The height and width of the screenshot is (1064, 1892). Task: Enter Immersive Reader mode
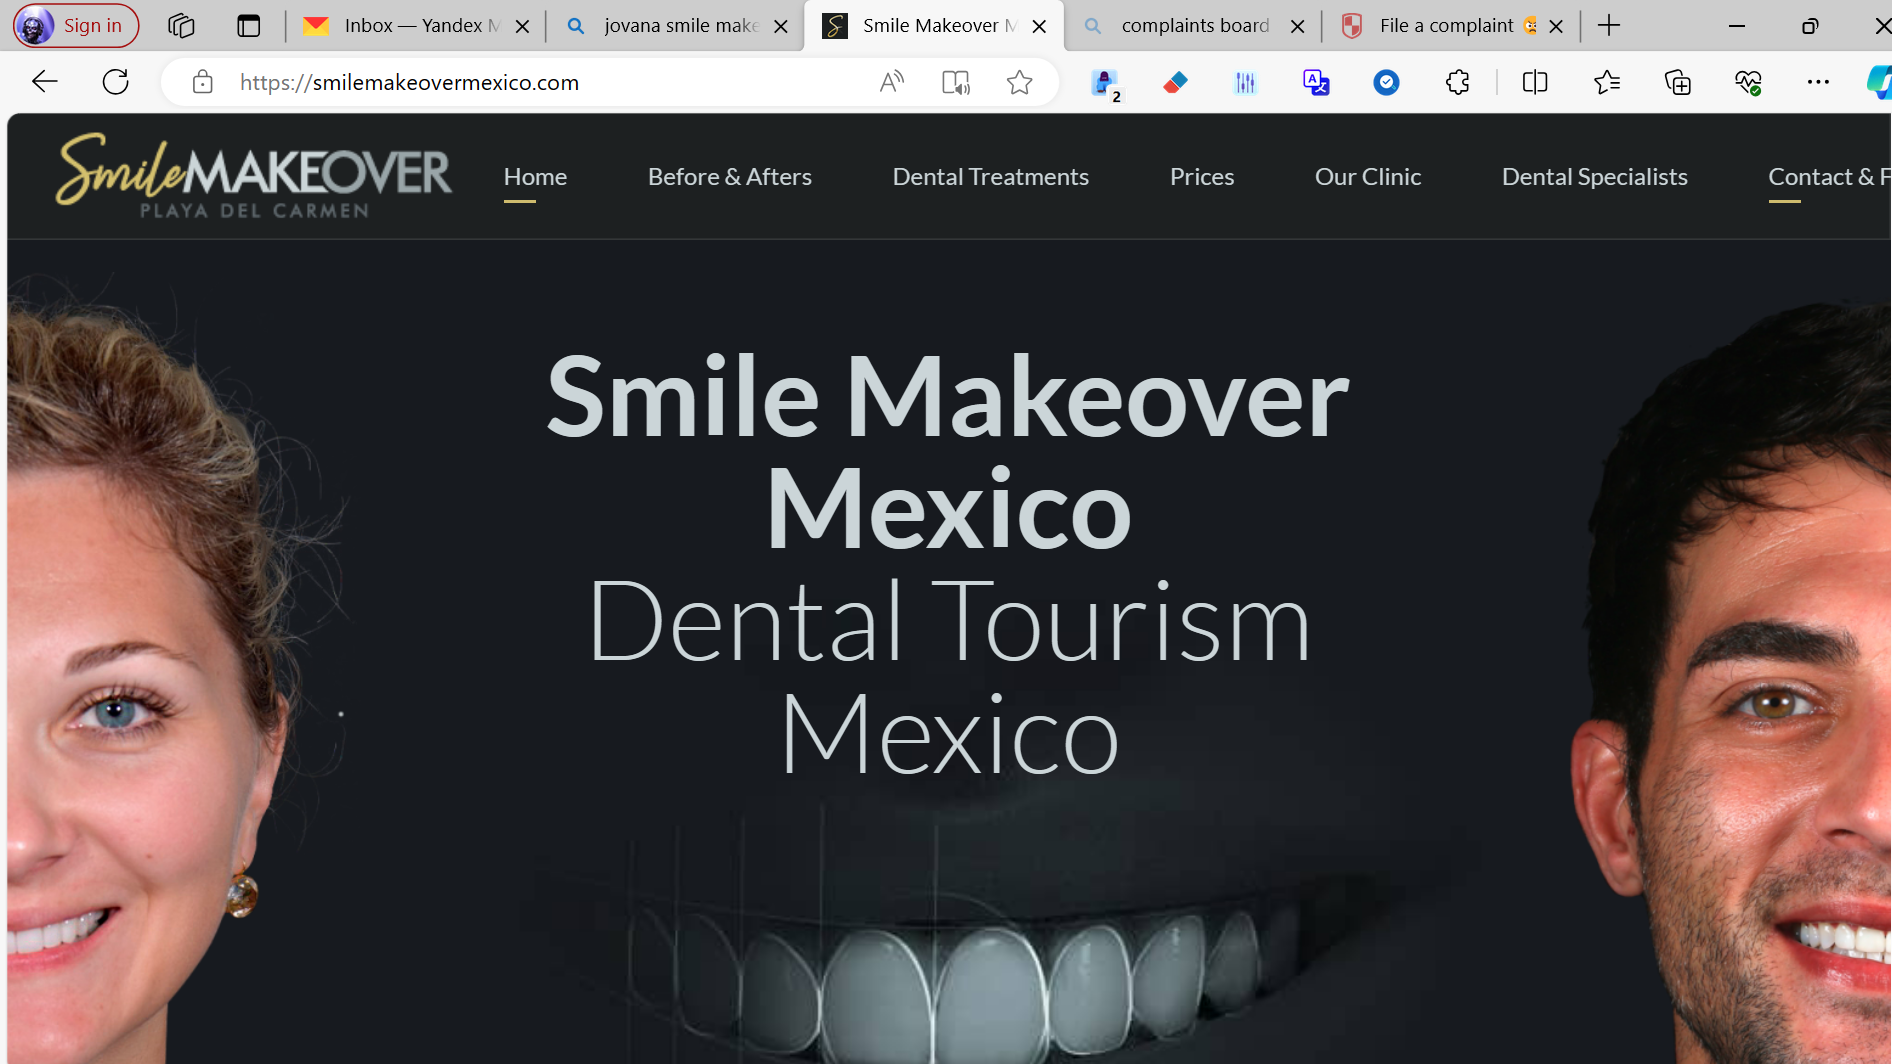pos(956,82)
